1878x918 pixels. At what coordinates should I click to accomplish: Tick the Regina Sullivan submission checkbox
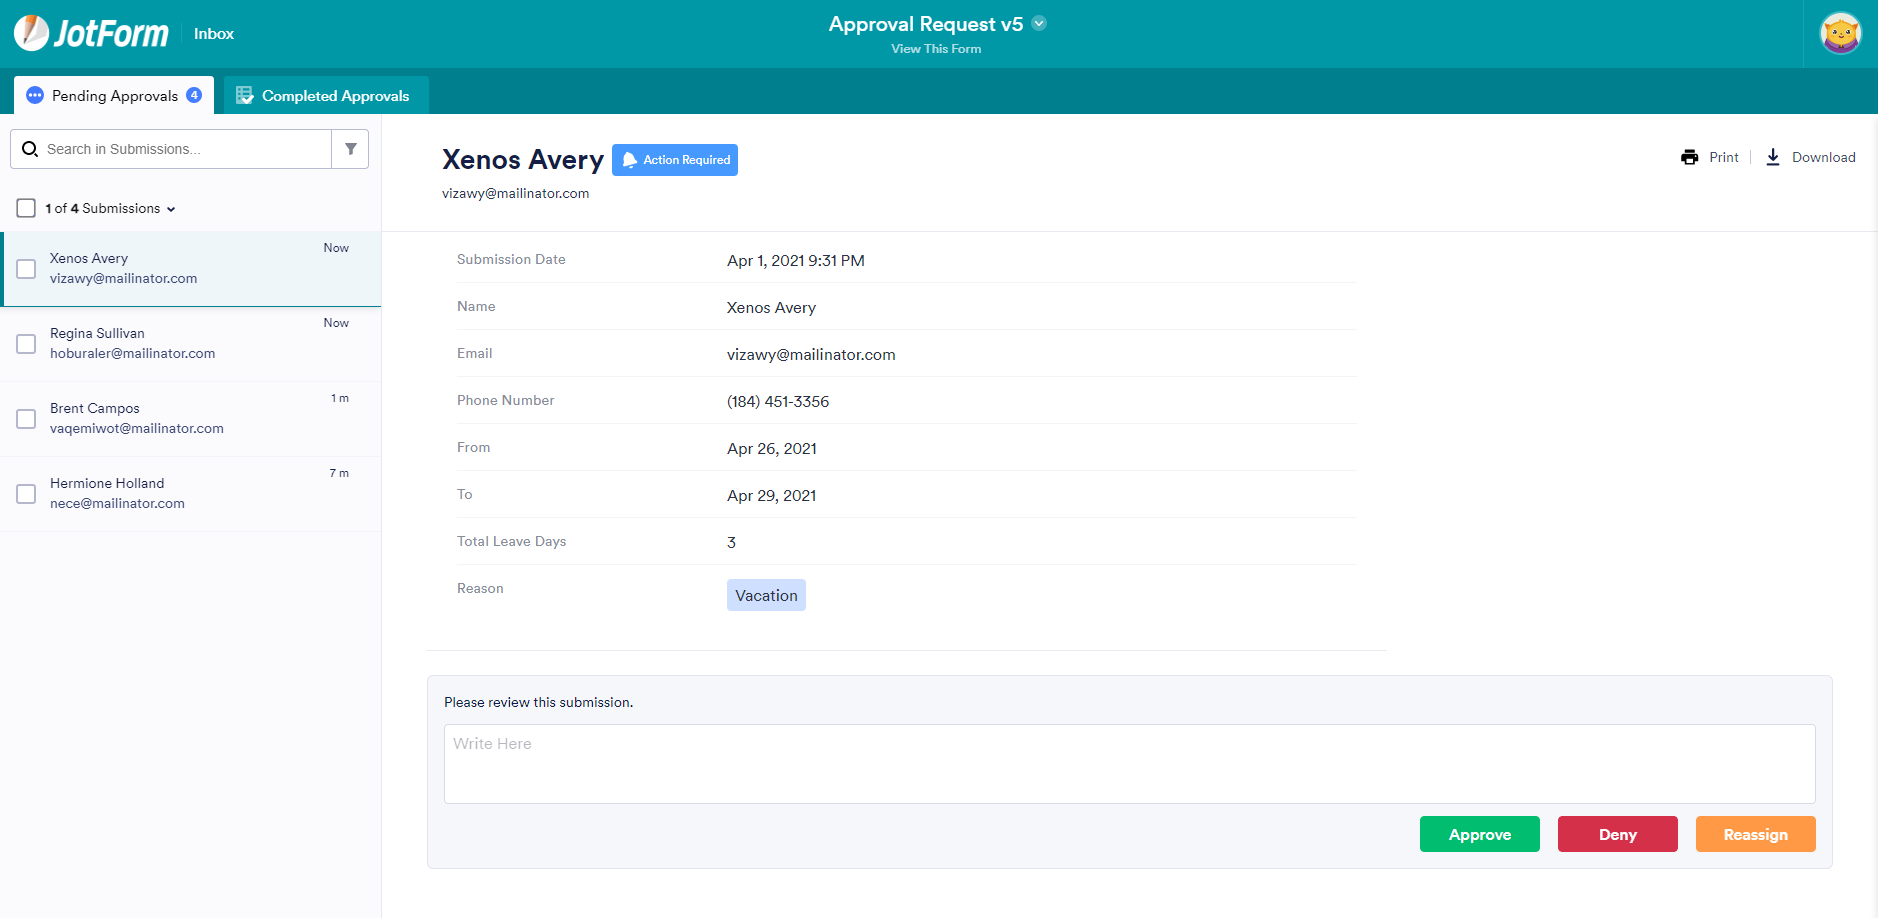[x=26, y=344]
